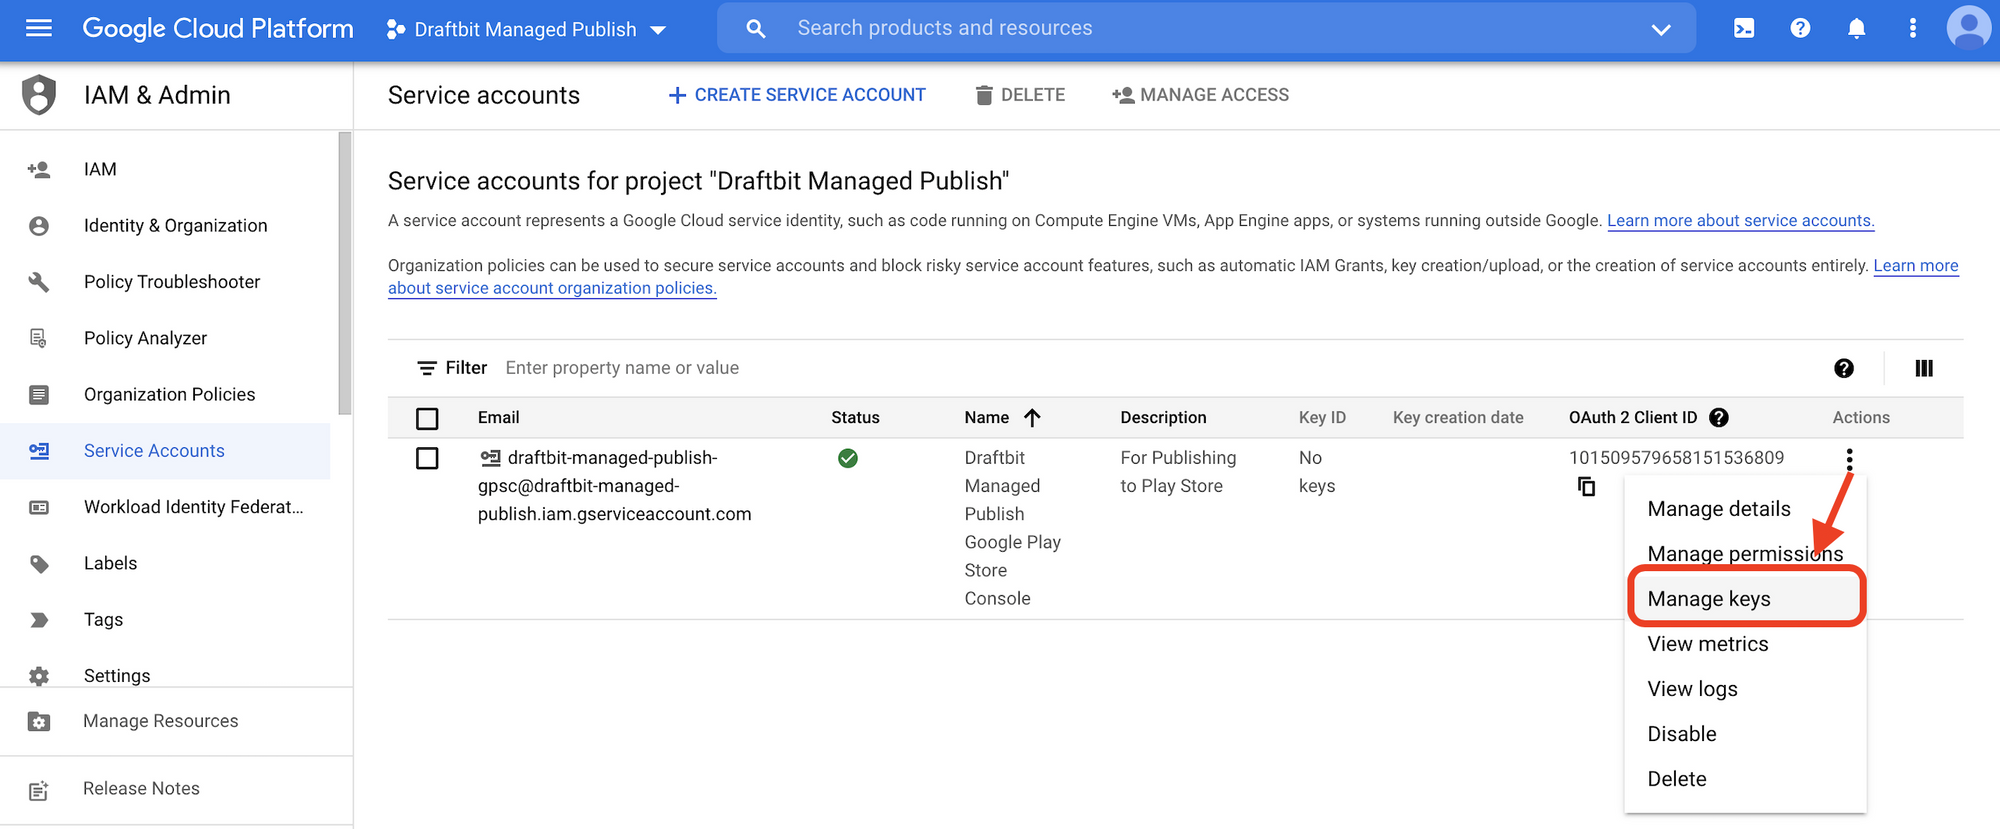Click the Filter icon
The width and height of the screenshot is (2000, 829).
coord(427,368)
